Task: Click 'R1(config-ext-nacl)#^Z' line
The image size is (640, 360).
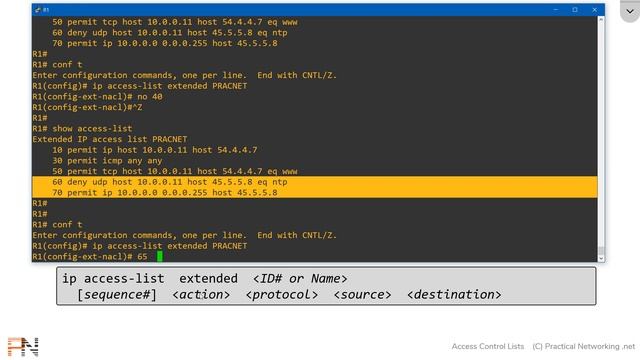Action: point(87,107)
